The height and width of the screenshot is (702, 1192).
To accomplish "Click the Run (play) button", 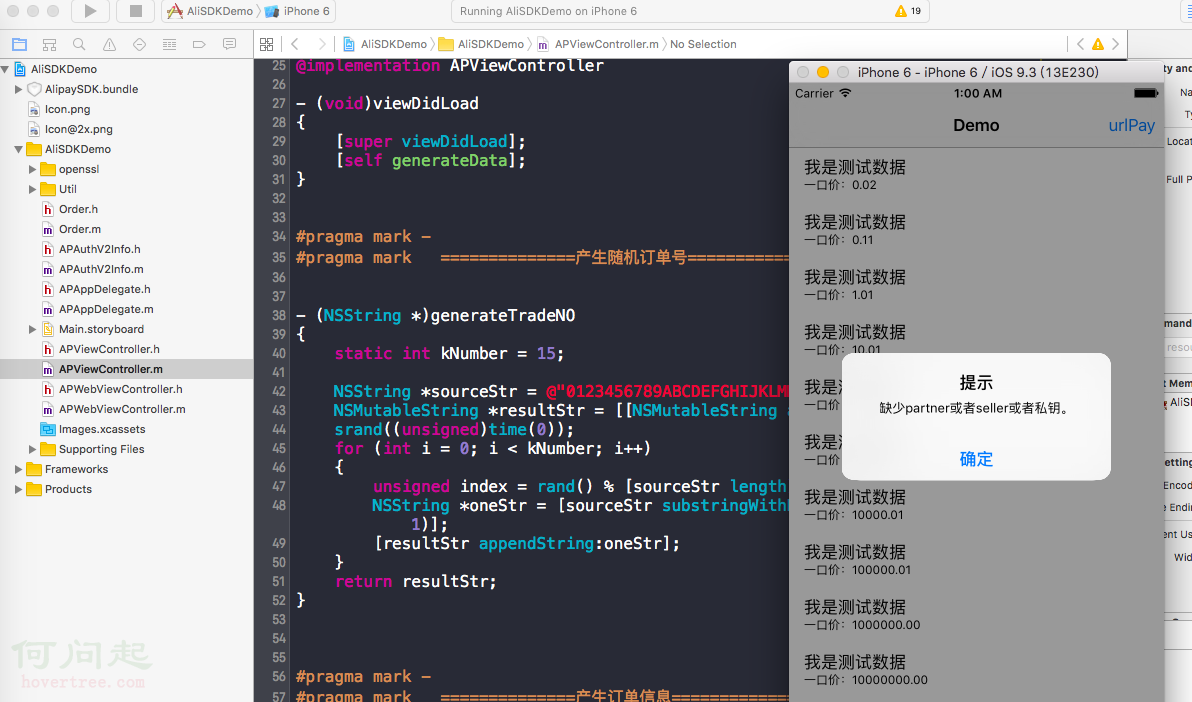I will coord(90,12).
